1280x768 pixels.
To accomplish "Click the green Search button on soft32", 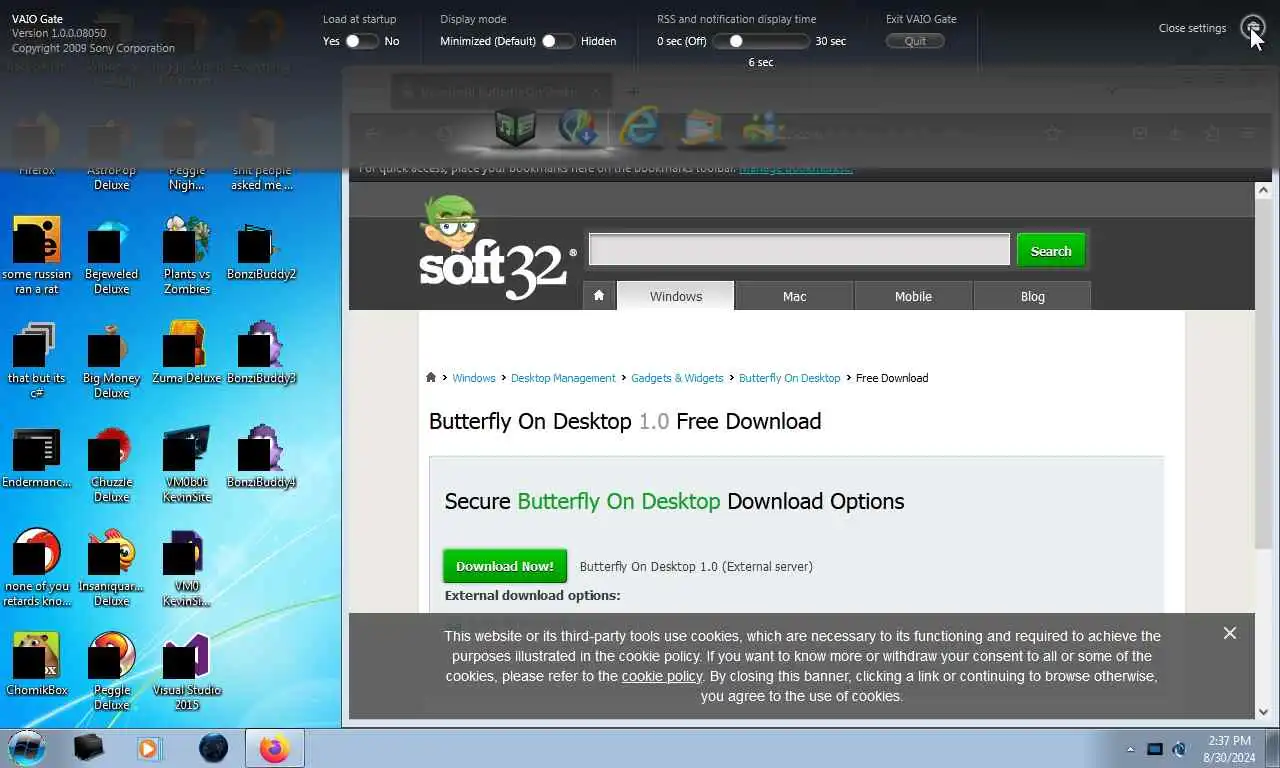I will click(x=1051, y=251).
